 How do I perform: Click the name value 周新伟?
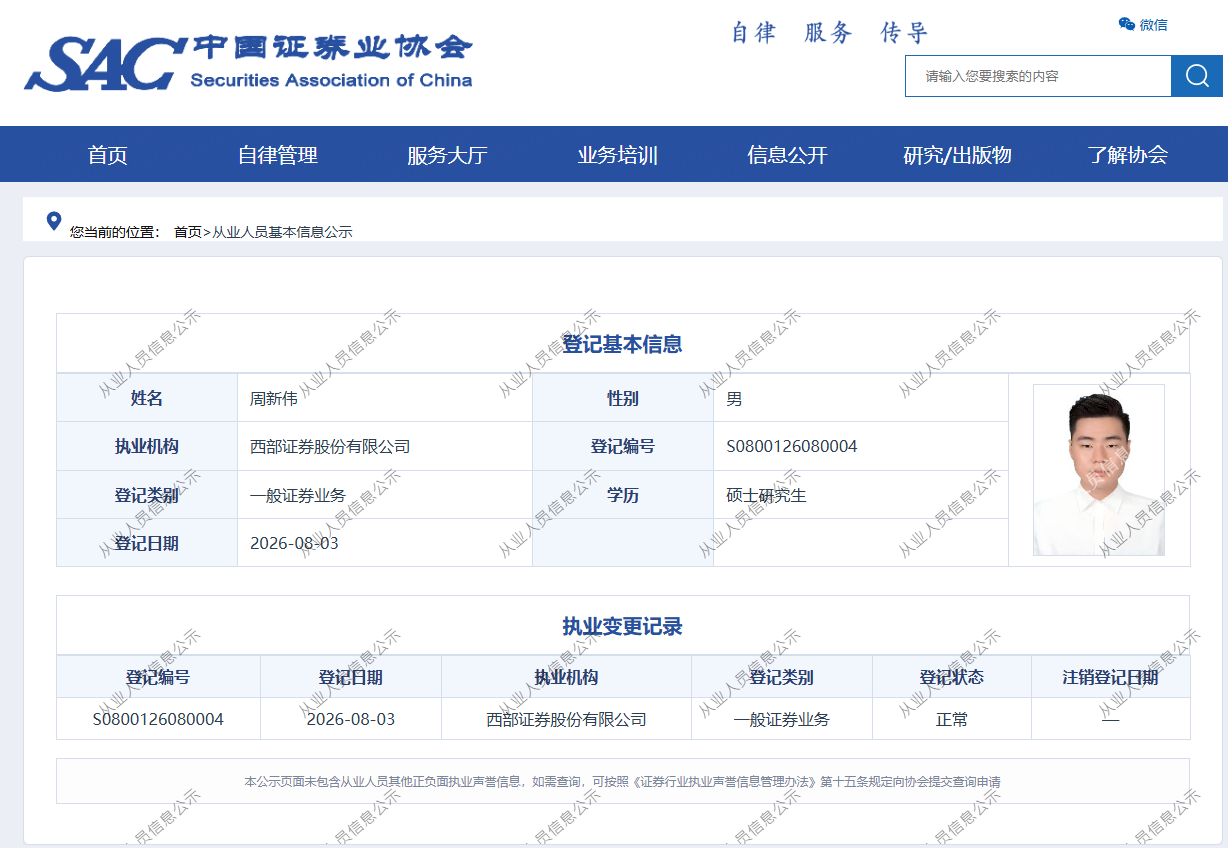274,398
